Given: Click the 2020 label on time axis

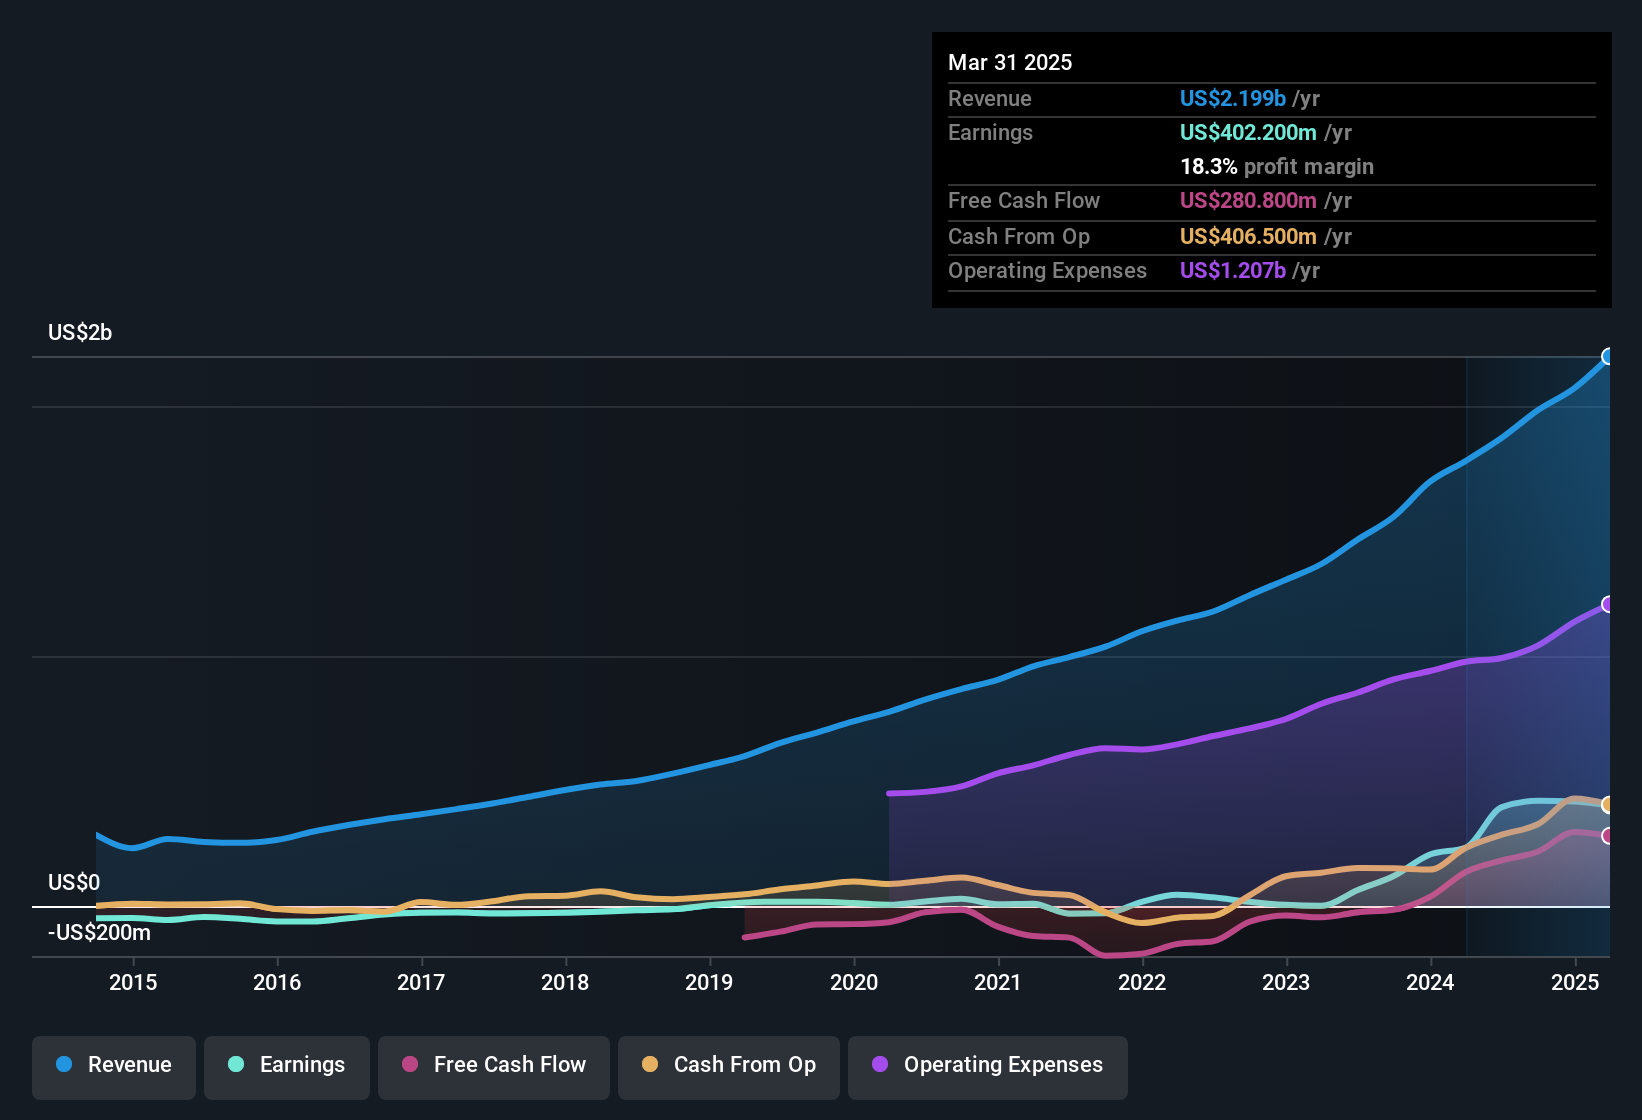Looking at the screenshot, I should (854, 983).
